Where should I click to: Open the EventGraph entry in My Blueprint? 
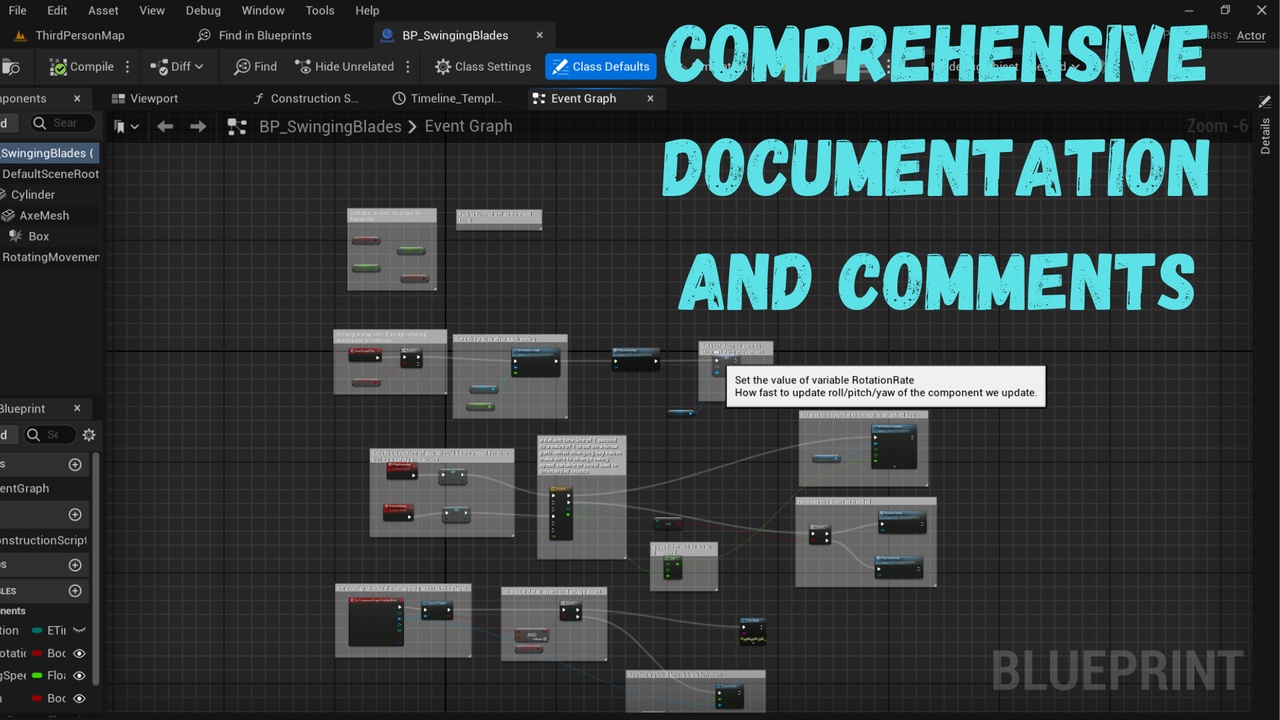[25, 488]
